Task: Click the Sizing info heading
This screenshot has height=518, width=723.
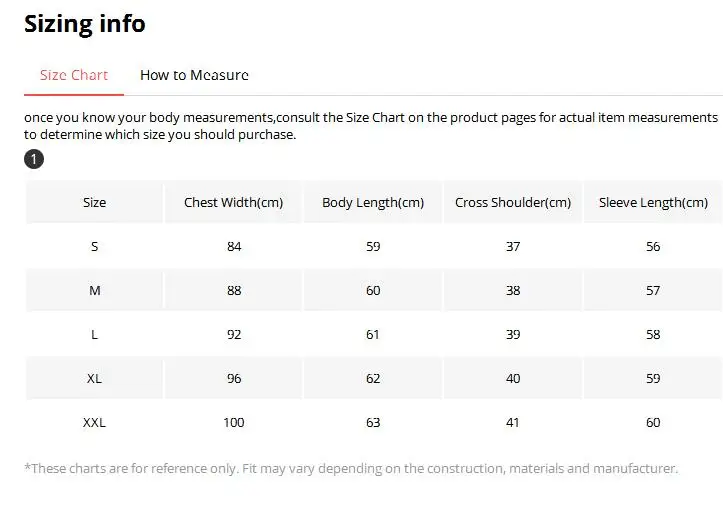Action: [85, 24]
